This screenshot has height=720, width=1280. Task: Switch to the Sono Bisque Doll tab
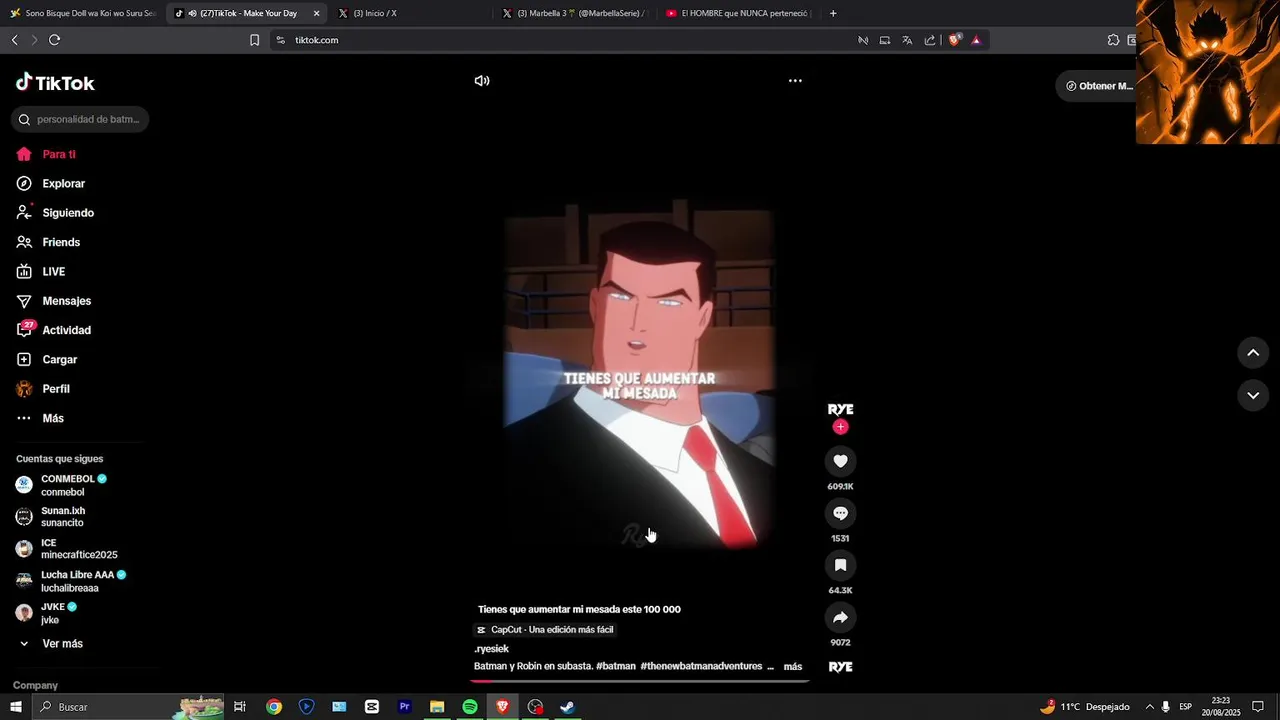tap(83, 13)
